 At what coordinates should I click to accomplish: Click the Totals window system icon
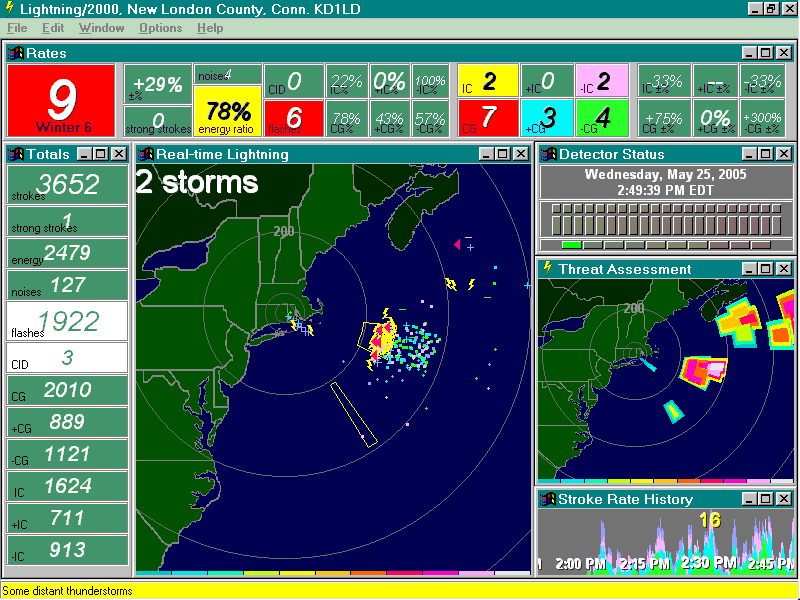[16, 154]
